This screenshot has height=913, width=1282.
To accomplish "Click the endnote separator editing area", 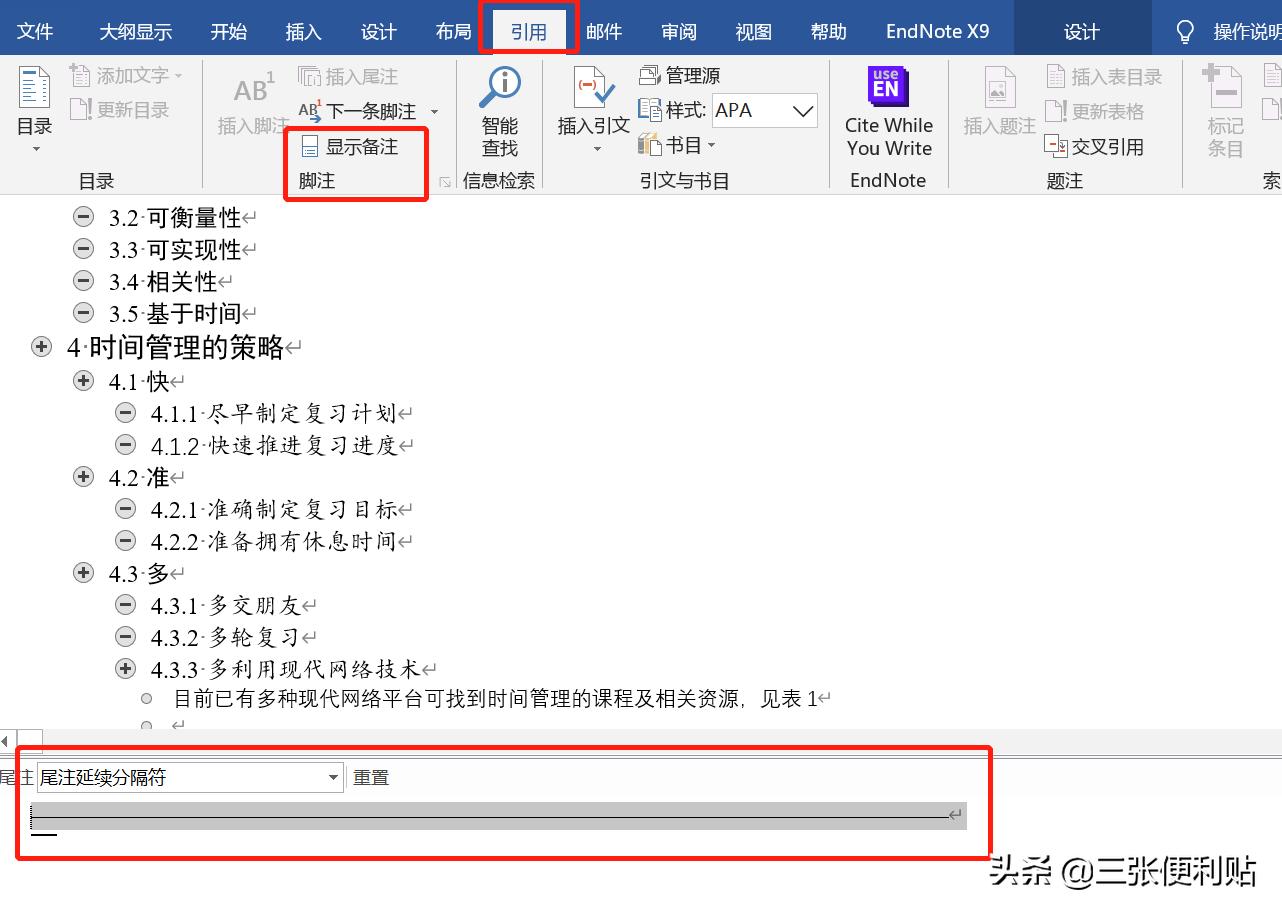I will pos(498,815).
